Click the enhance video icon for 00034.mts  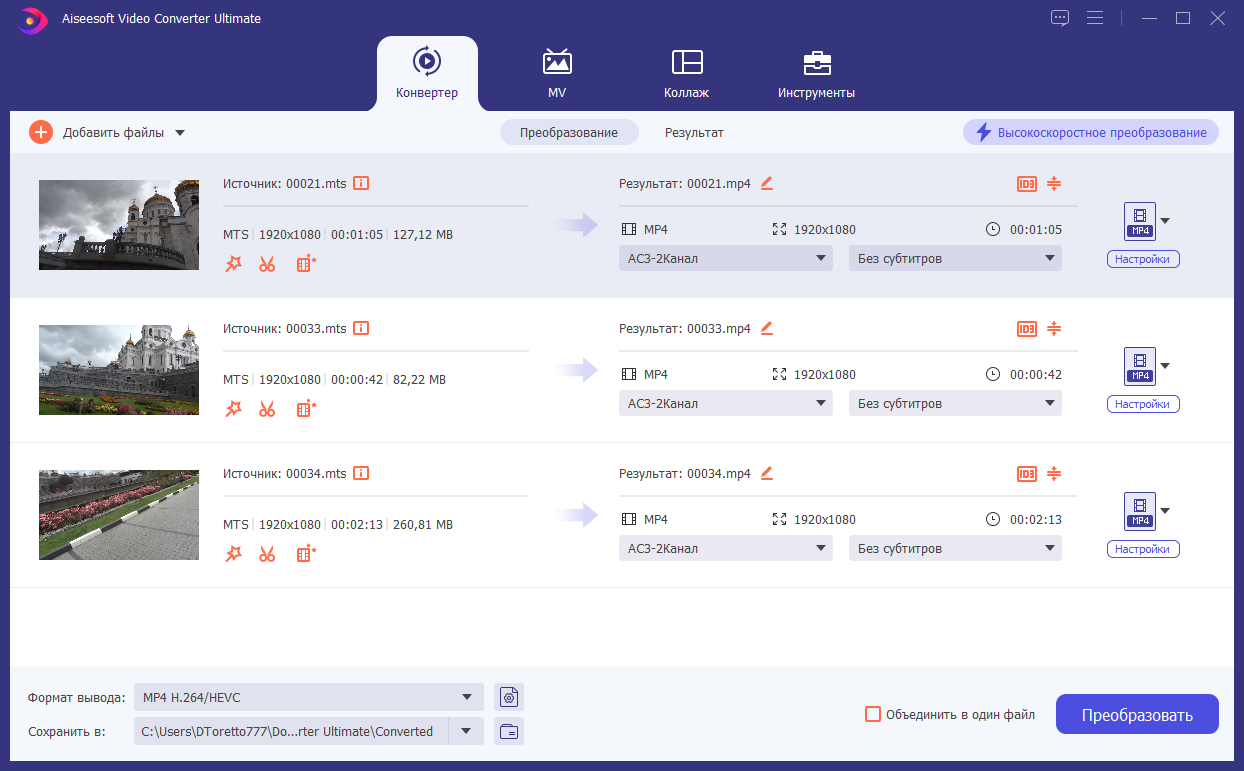pos(306,554)
